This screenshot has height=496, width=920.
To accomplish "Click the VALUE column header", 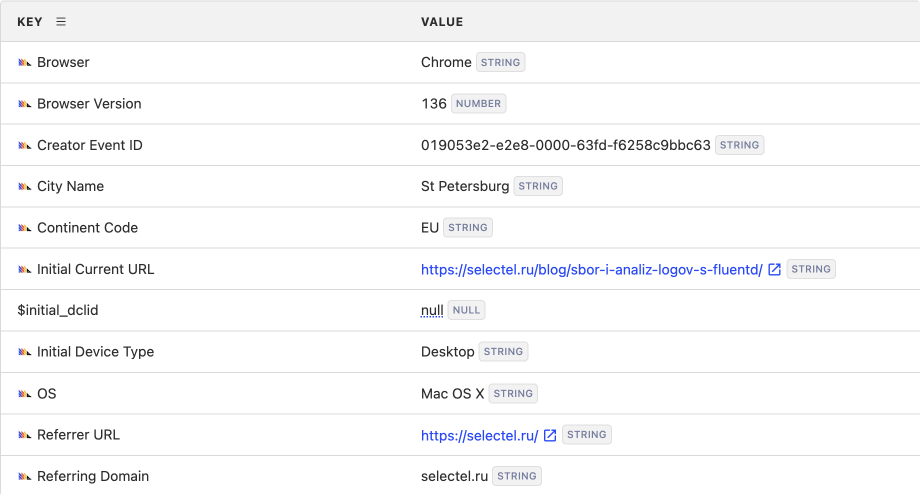I will tap(441, 21).
